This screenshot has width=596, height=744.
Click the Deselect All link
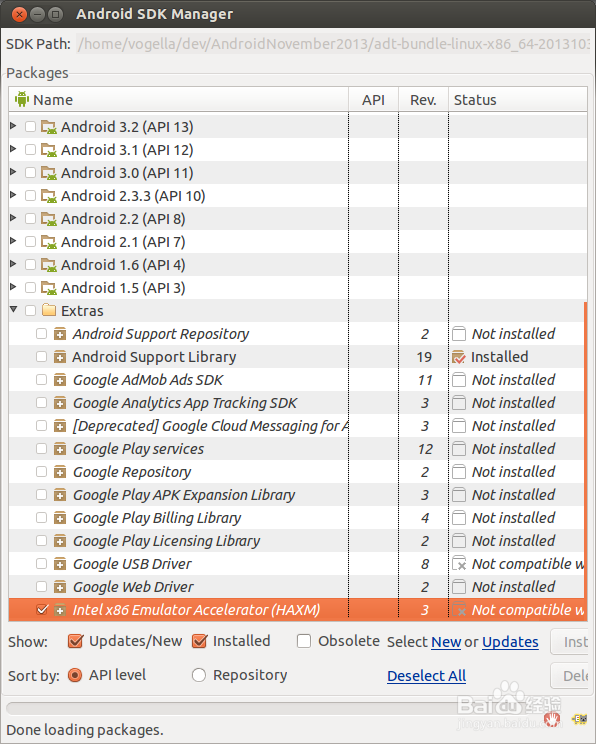tap(427, 676)
